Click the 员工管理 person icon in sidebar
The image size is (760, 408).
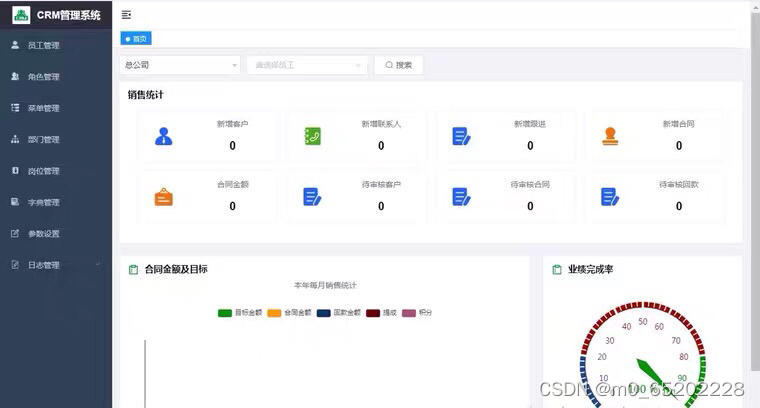15,45
